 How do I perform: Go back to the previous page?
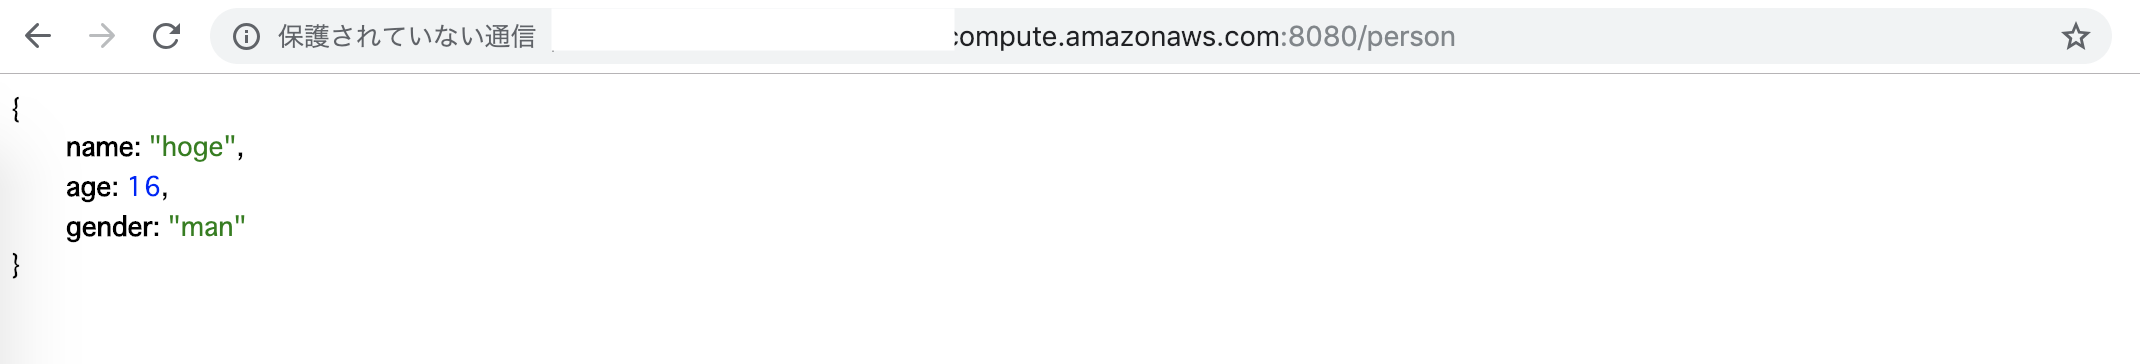[x=38, y=37]
